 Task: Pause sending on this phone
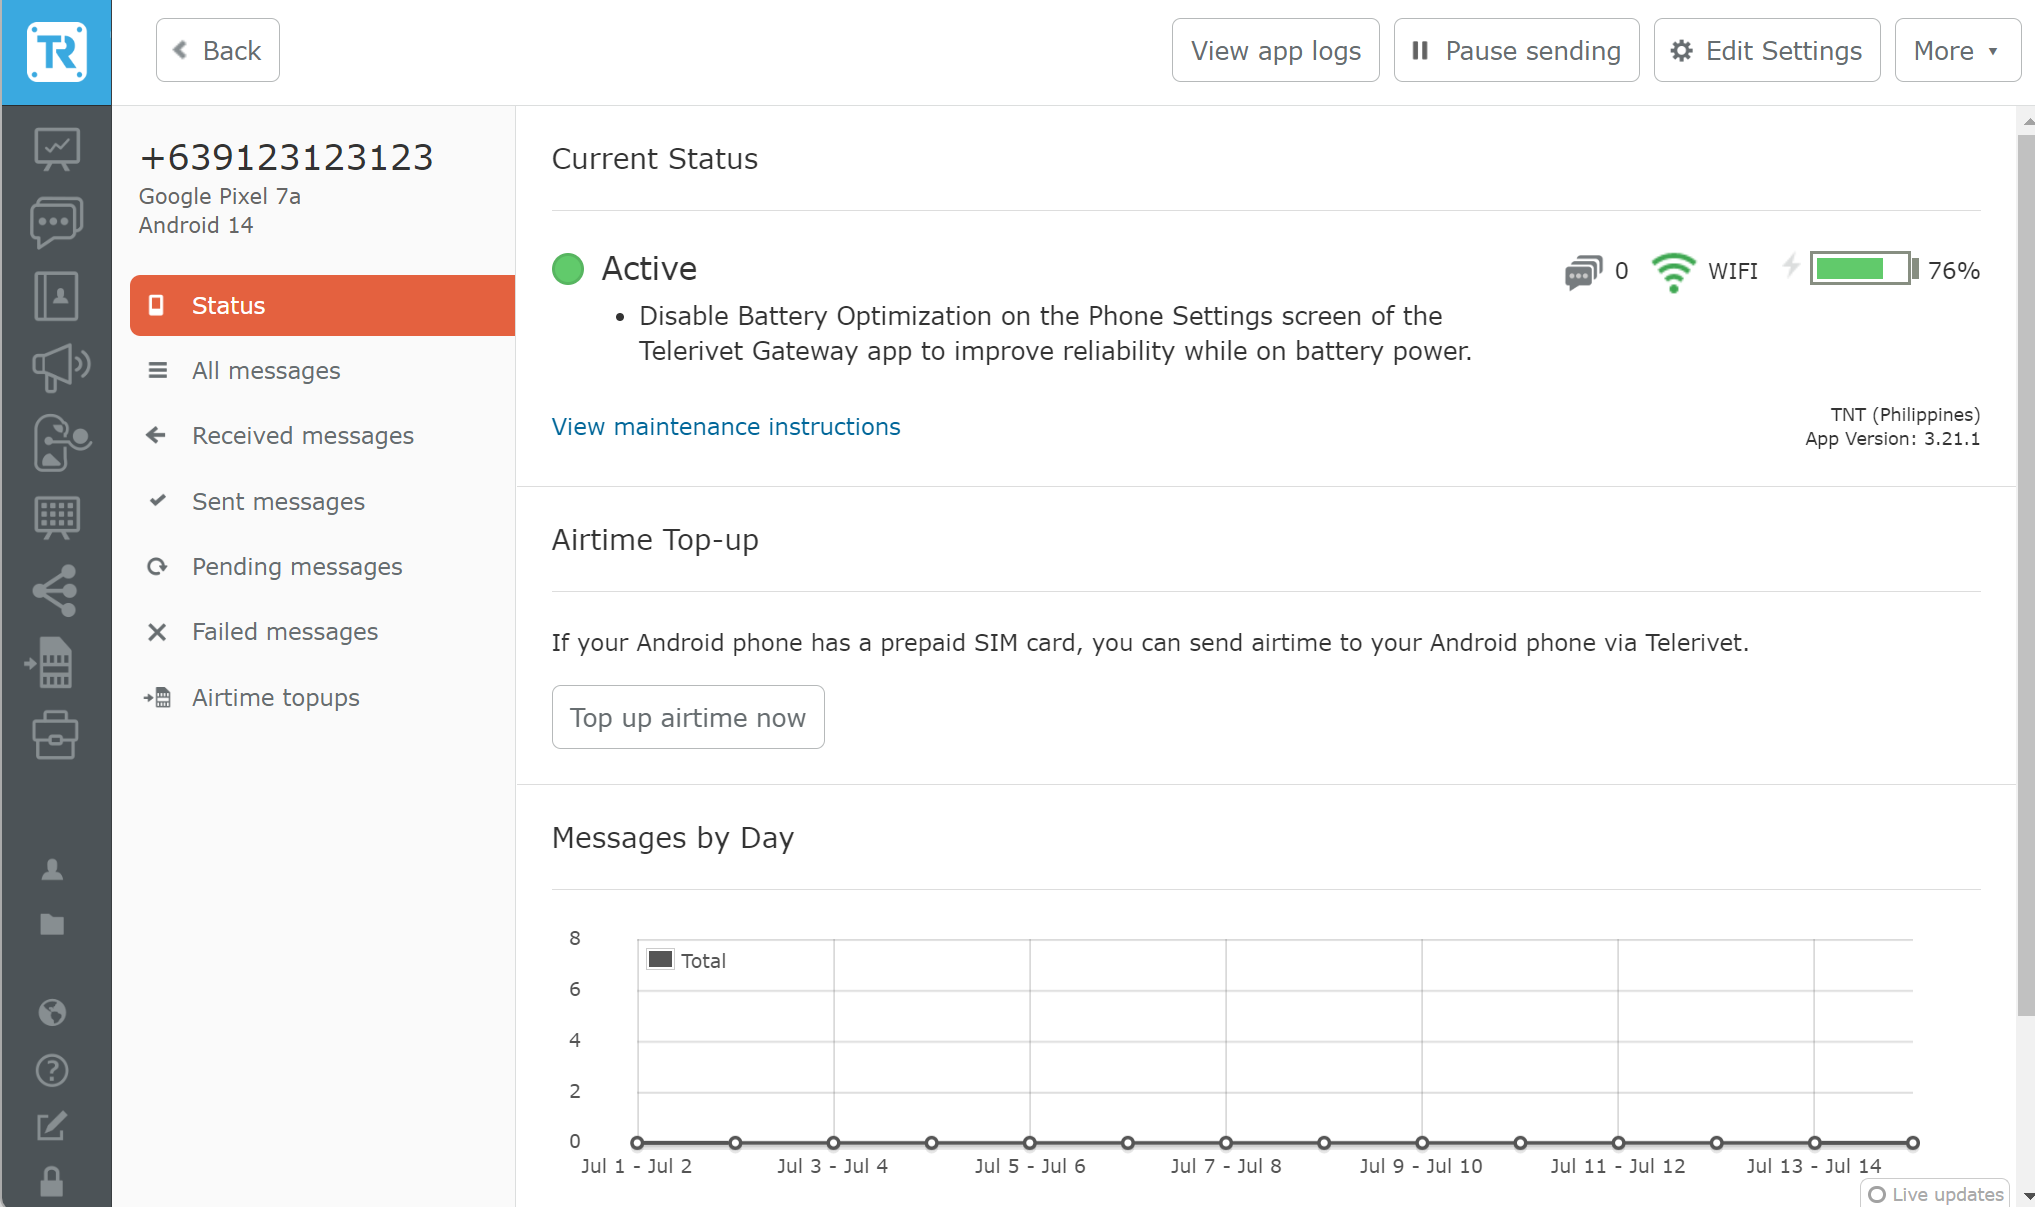(x=1516, y=50)
